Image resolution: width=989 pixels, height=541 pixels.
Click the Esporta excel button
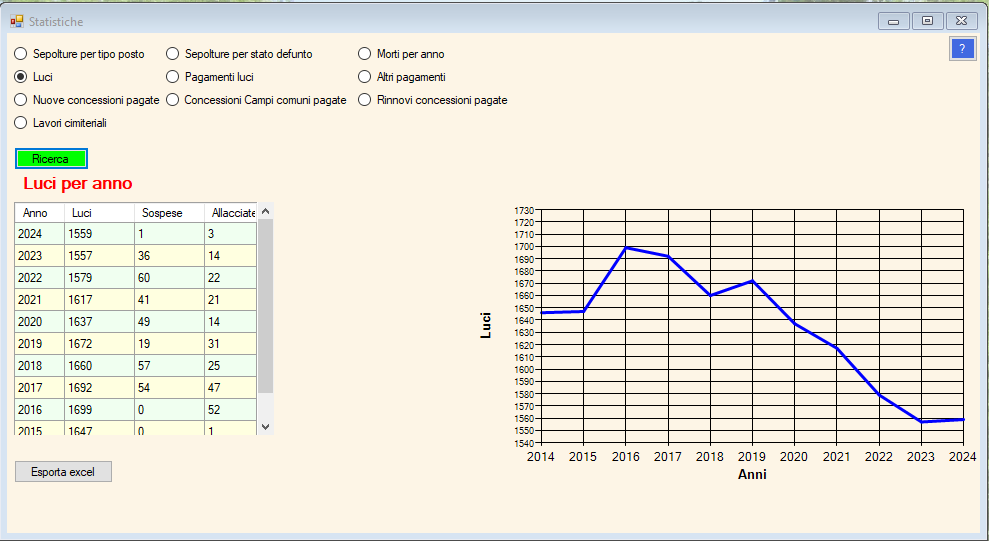tap(63, 472)
